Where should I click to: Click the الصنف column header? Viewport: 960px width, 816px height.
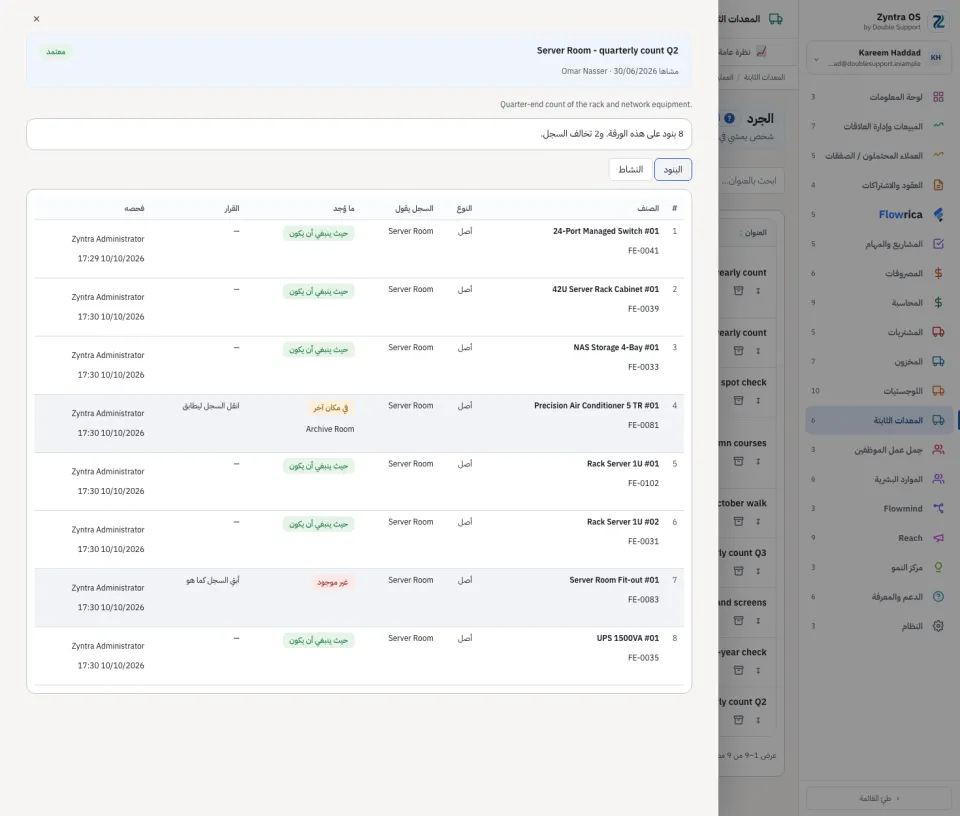click(648, 208)
